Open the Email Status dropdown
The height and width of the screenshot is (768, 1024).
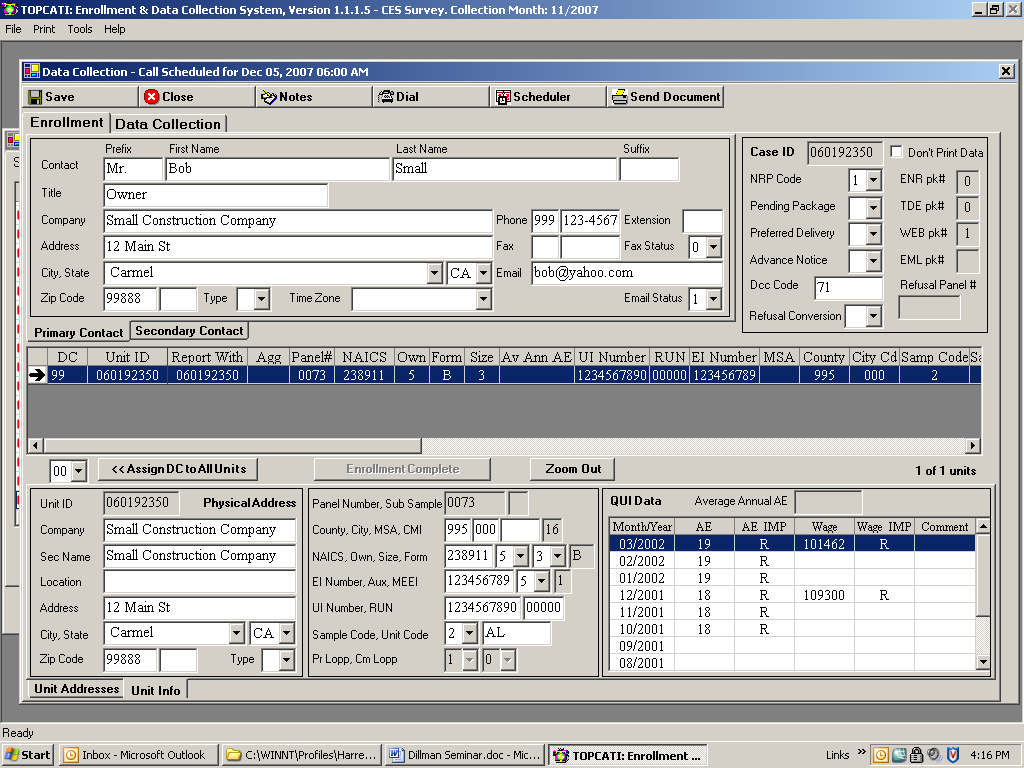pos(713,299)
